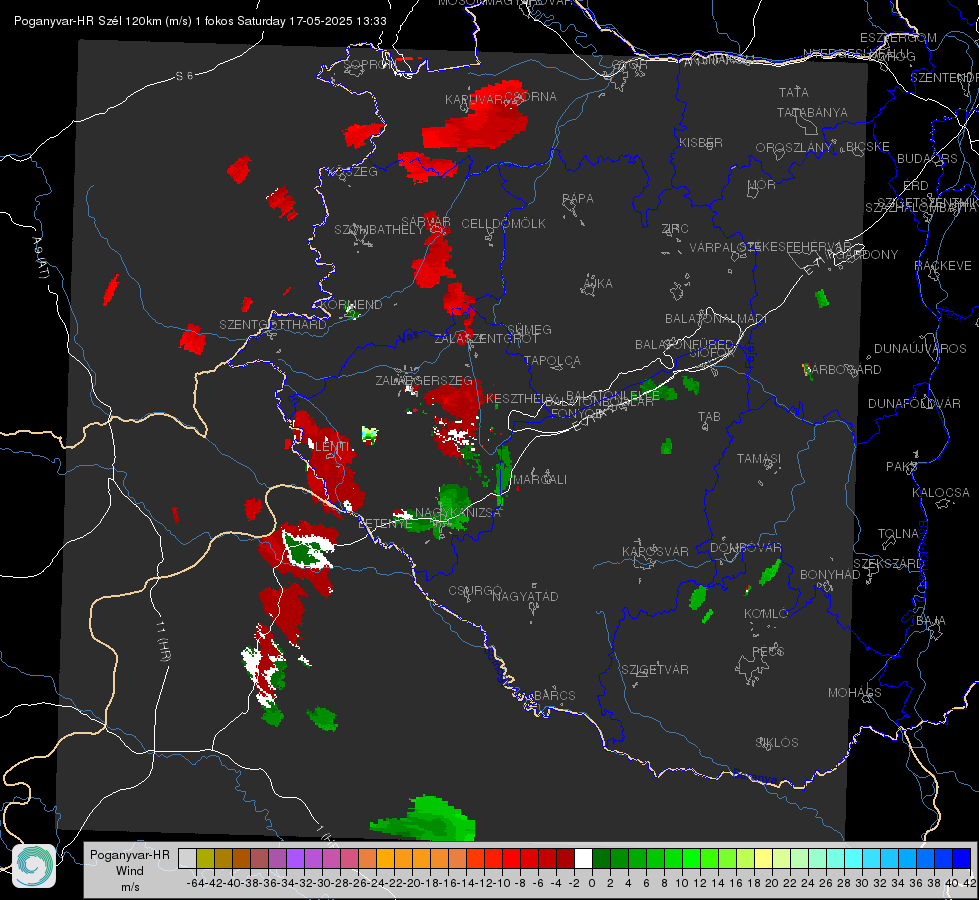Image resolution: width=979 pixels, height=900 pixels.
Task: Click the BARCS label
Action: (x=554, y=696)
